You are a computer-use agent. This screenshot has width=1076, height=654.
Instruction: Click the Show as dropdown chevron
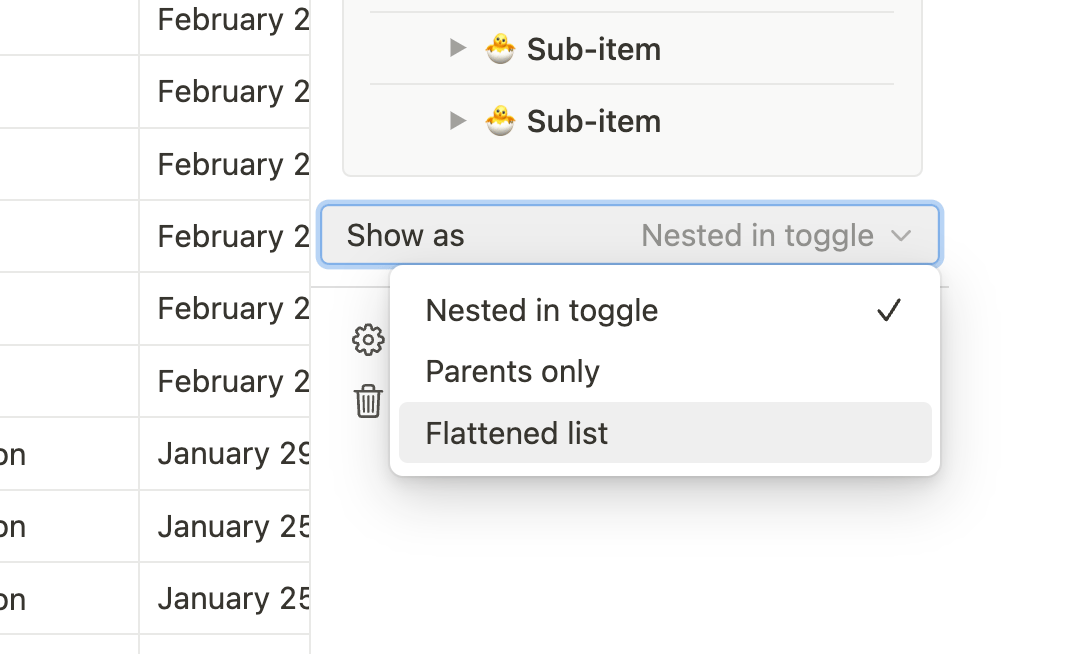900,236
